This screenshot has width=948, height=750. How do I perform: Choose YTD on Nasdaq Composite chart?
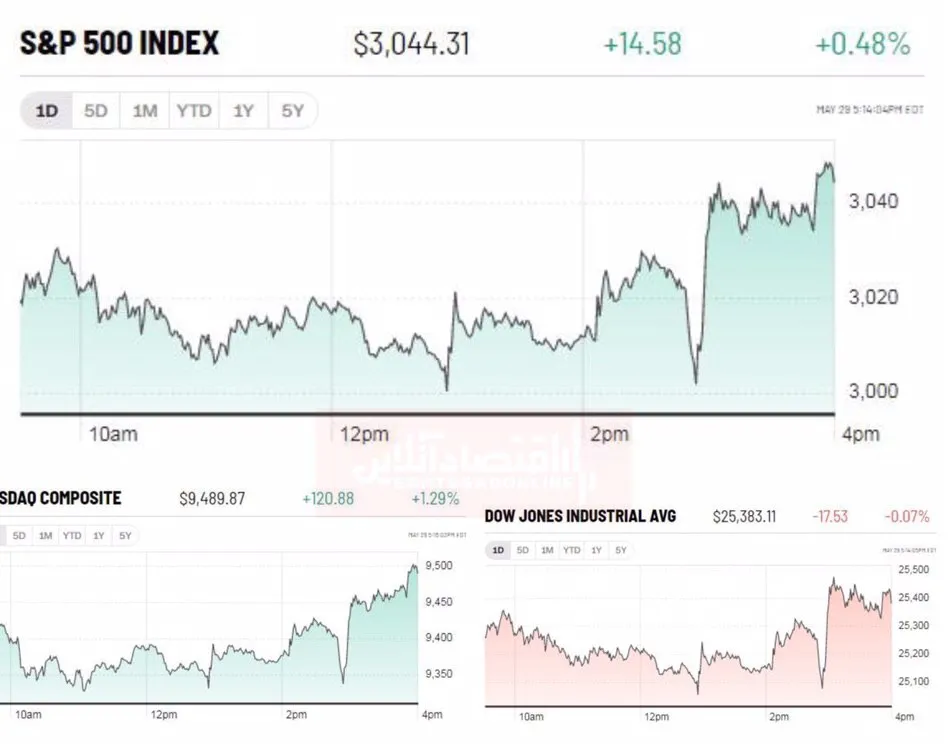click(72, 535)
